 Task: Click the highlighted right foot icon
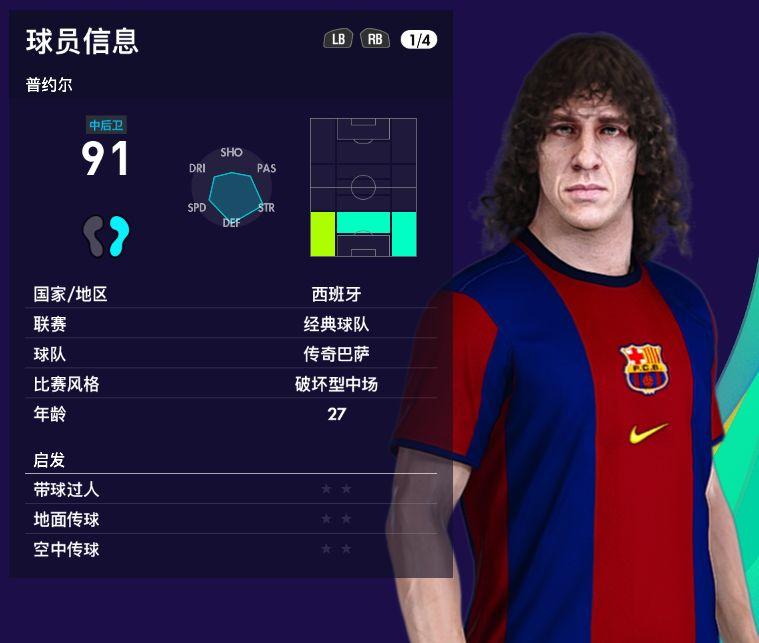pyautogui.click(x=119, y=236)
